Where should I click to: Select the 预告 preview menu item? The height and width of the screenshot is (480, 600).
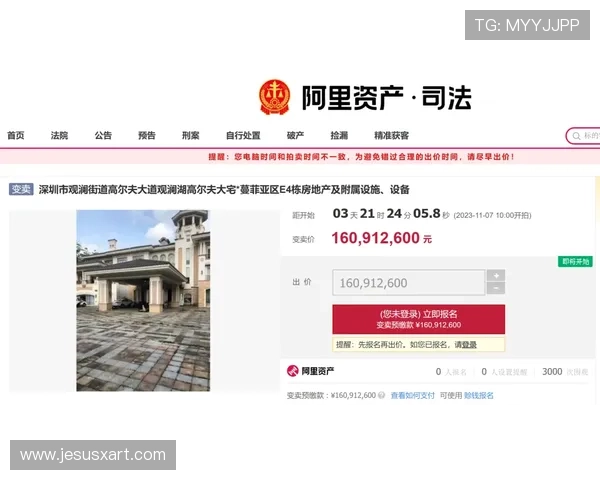[147, 136]
